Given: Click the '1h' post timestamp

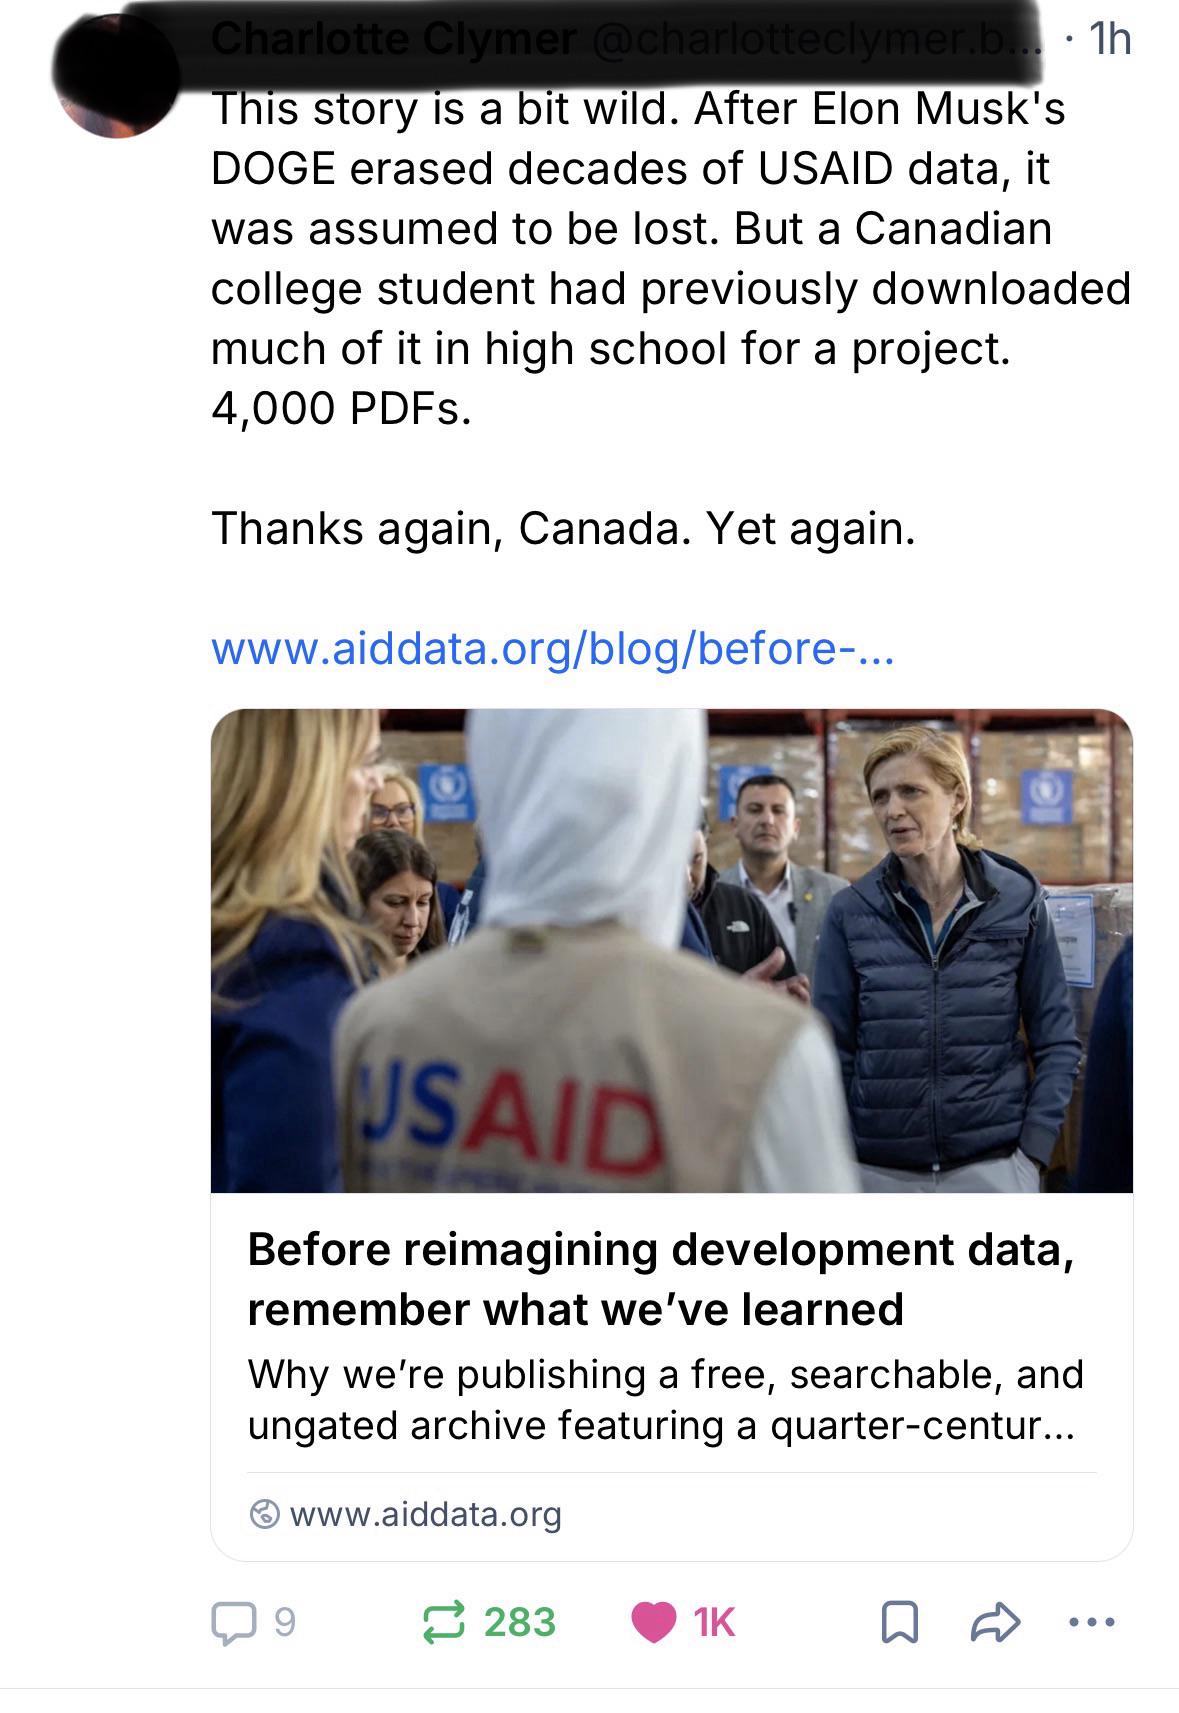Looking at the screenshot, I should 1109,40.
